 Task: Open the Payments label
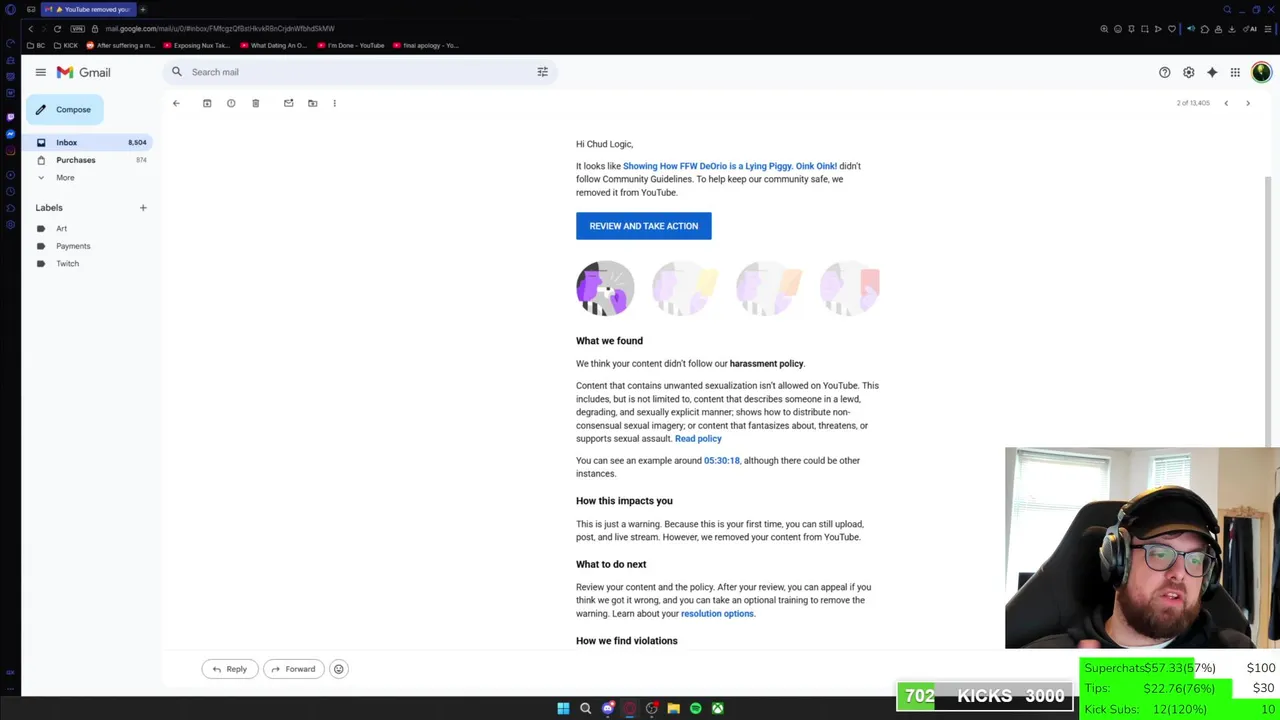coord(73,246)
